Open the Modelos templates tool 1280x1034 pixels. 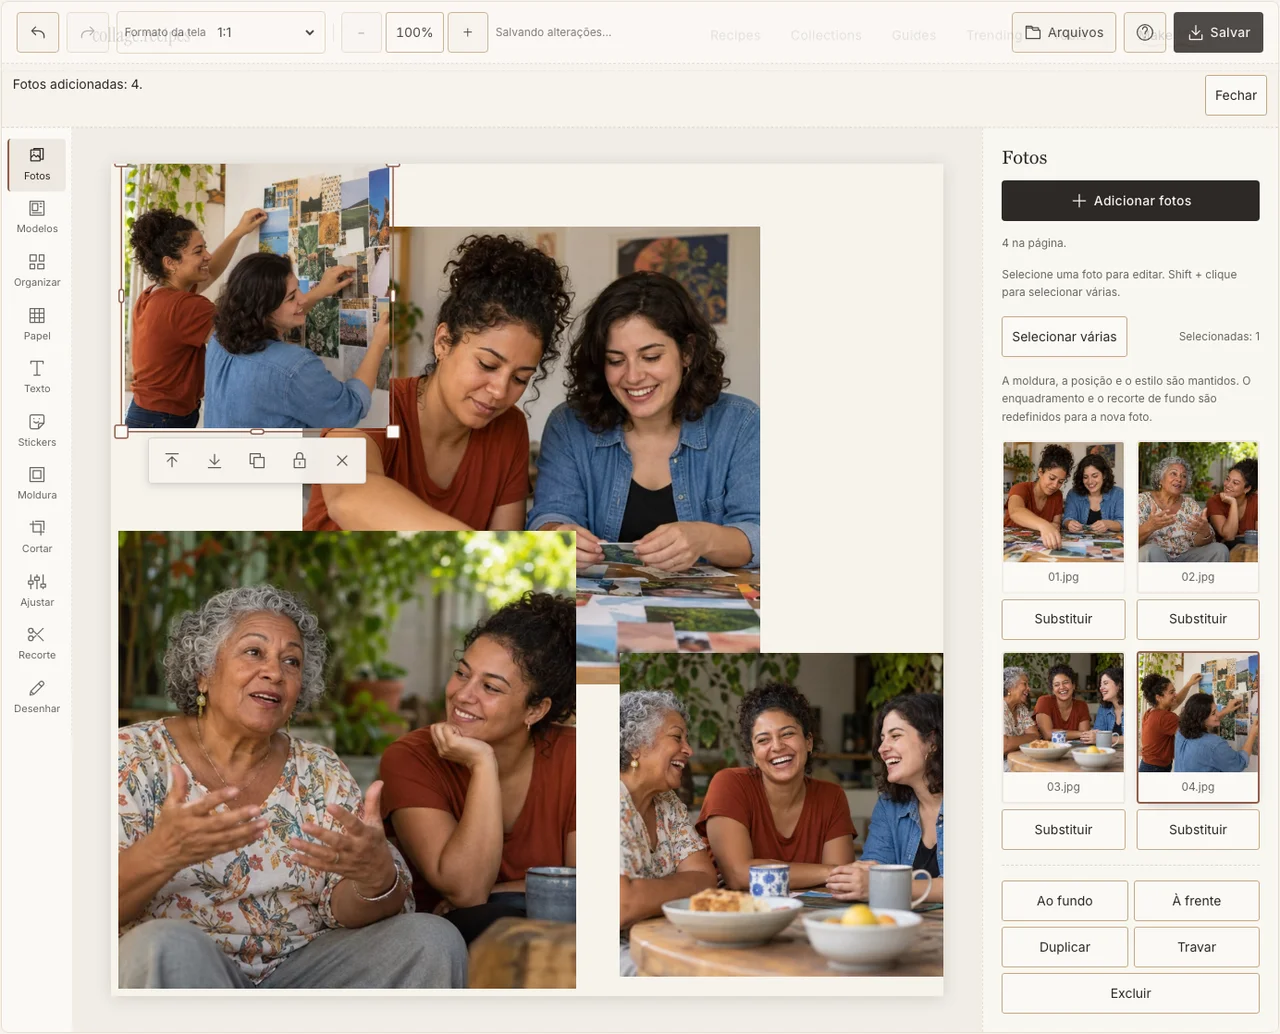click(x=37, y=217)
